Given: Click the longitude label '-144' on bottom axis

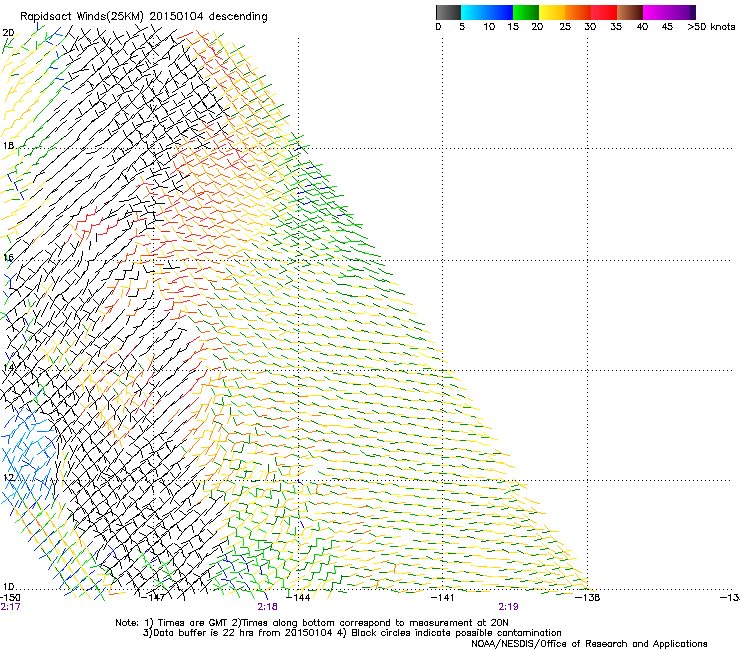Looking at the screenshot, I should (x=298, y=597).
